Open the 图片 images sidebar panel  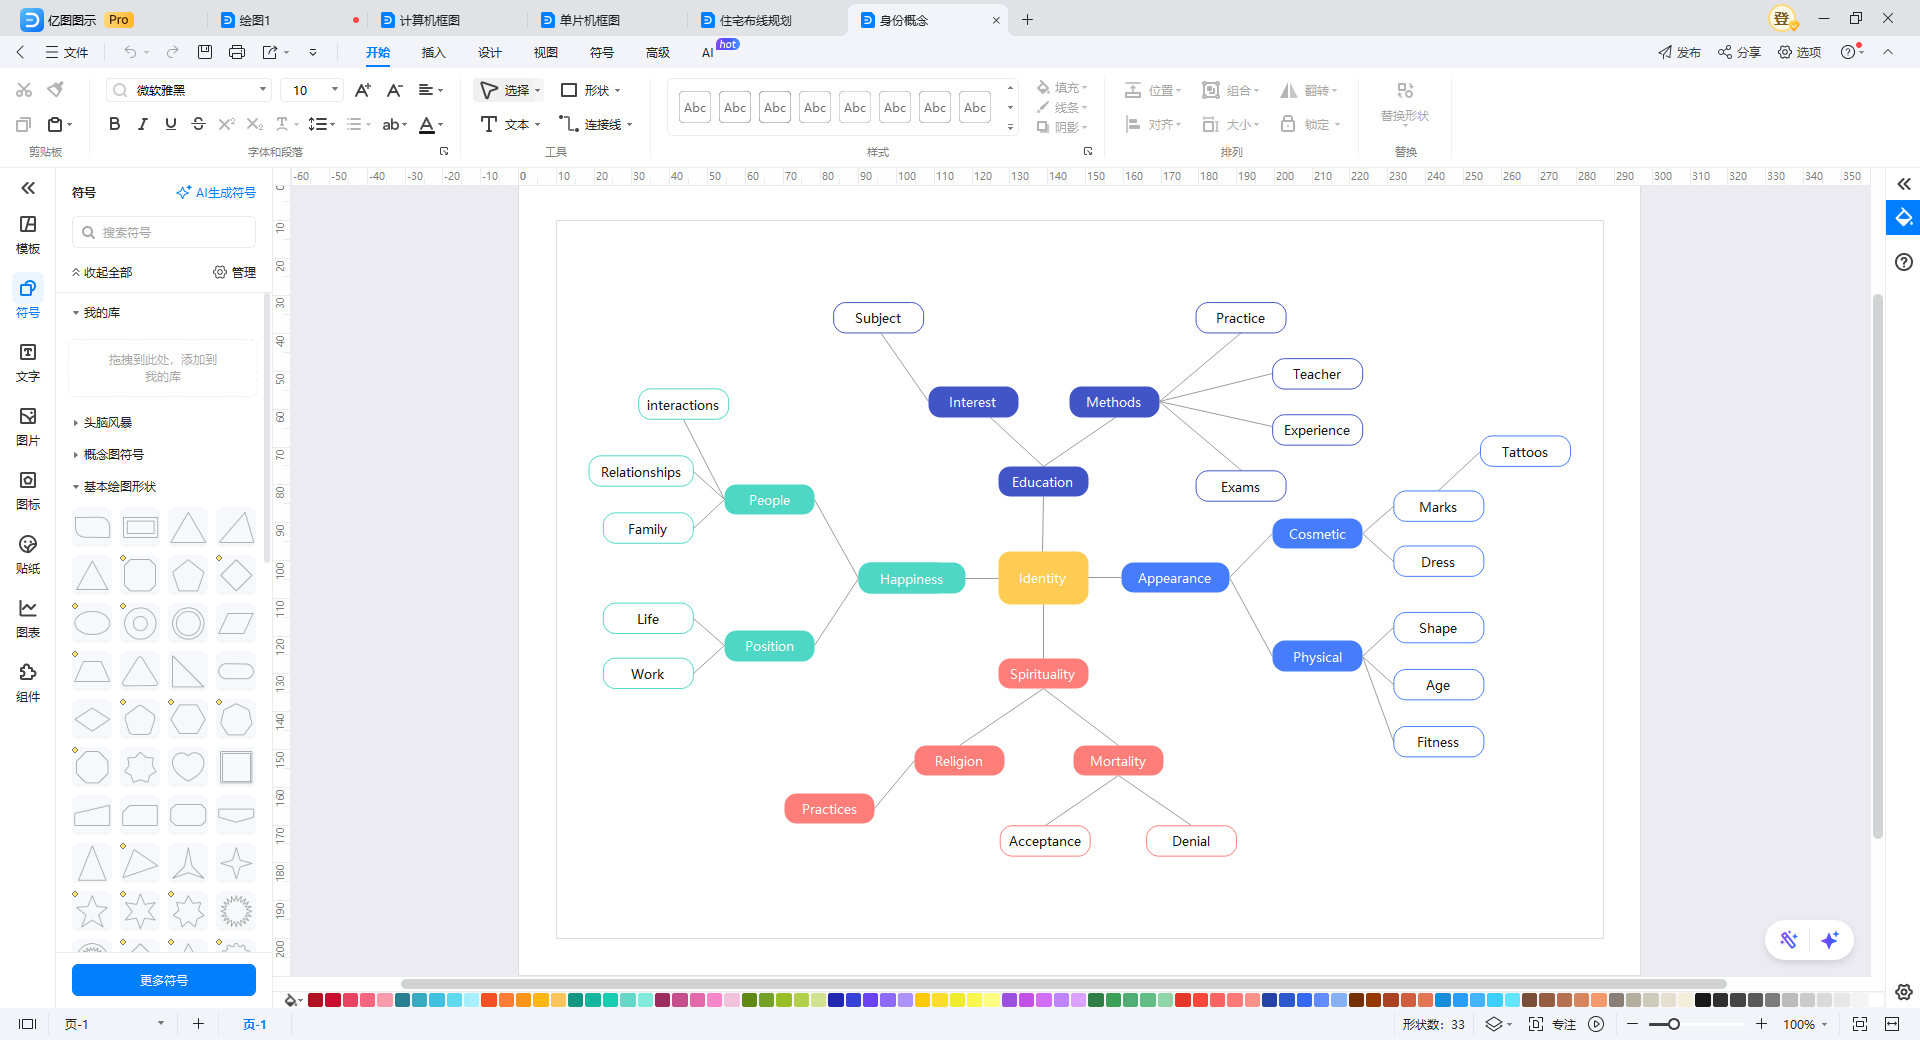tap(28, 427)
